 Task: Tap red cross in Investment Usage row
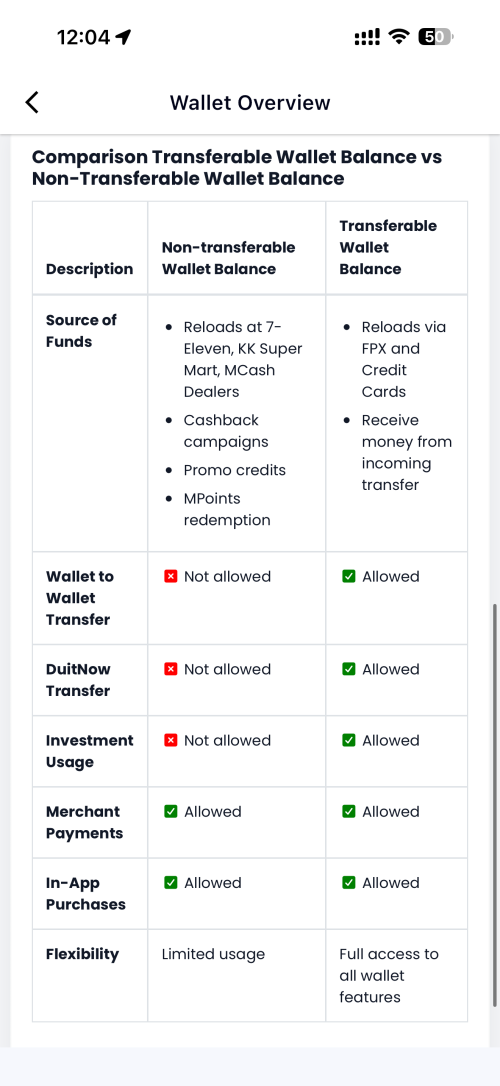(x=170, y=740)
